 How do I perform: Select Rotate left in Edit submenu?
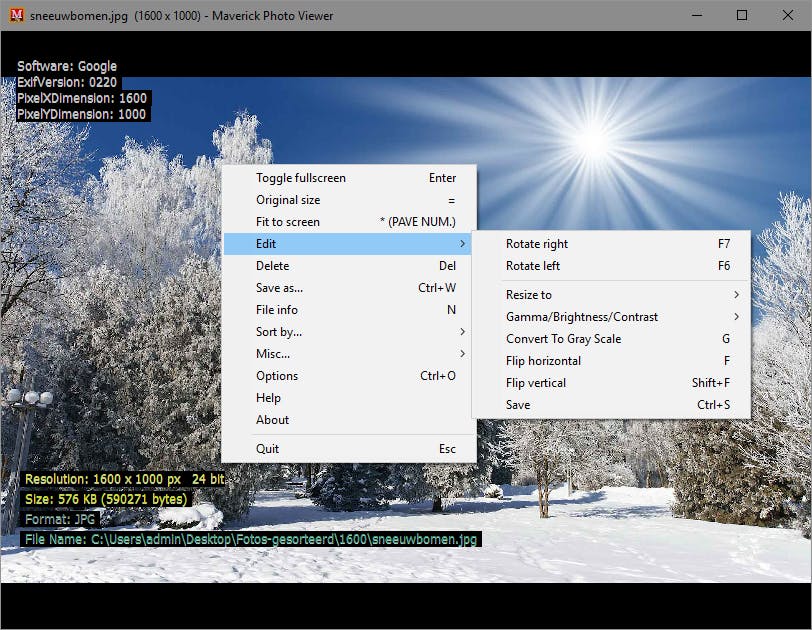click(611, 266)
